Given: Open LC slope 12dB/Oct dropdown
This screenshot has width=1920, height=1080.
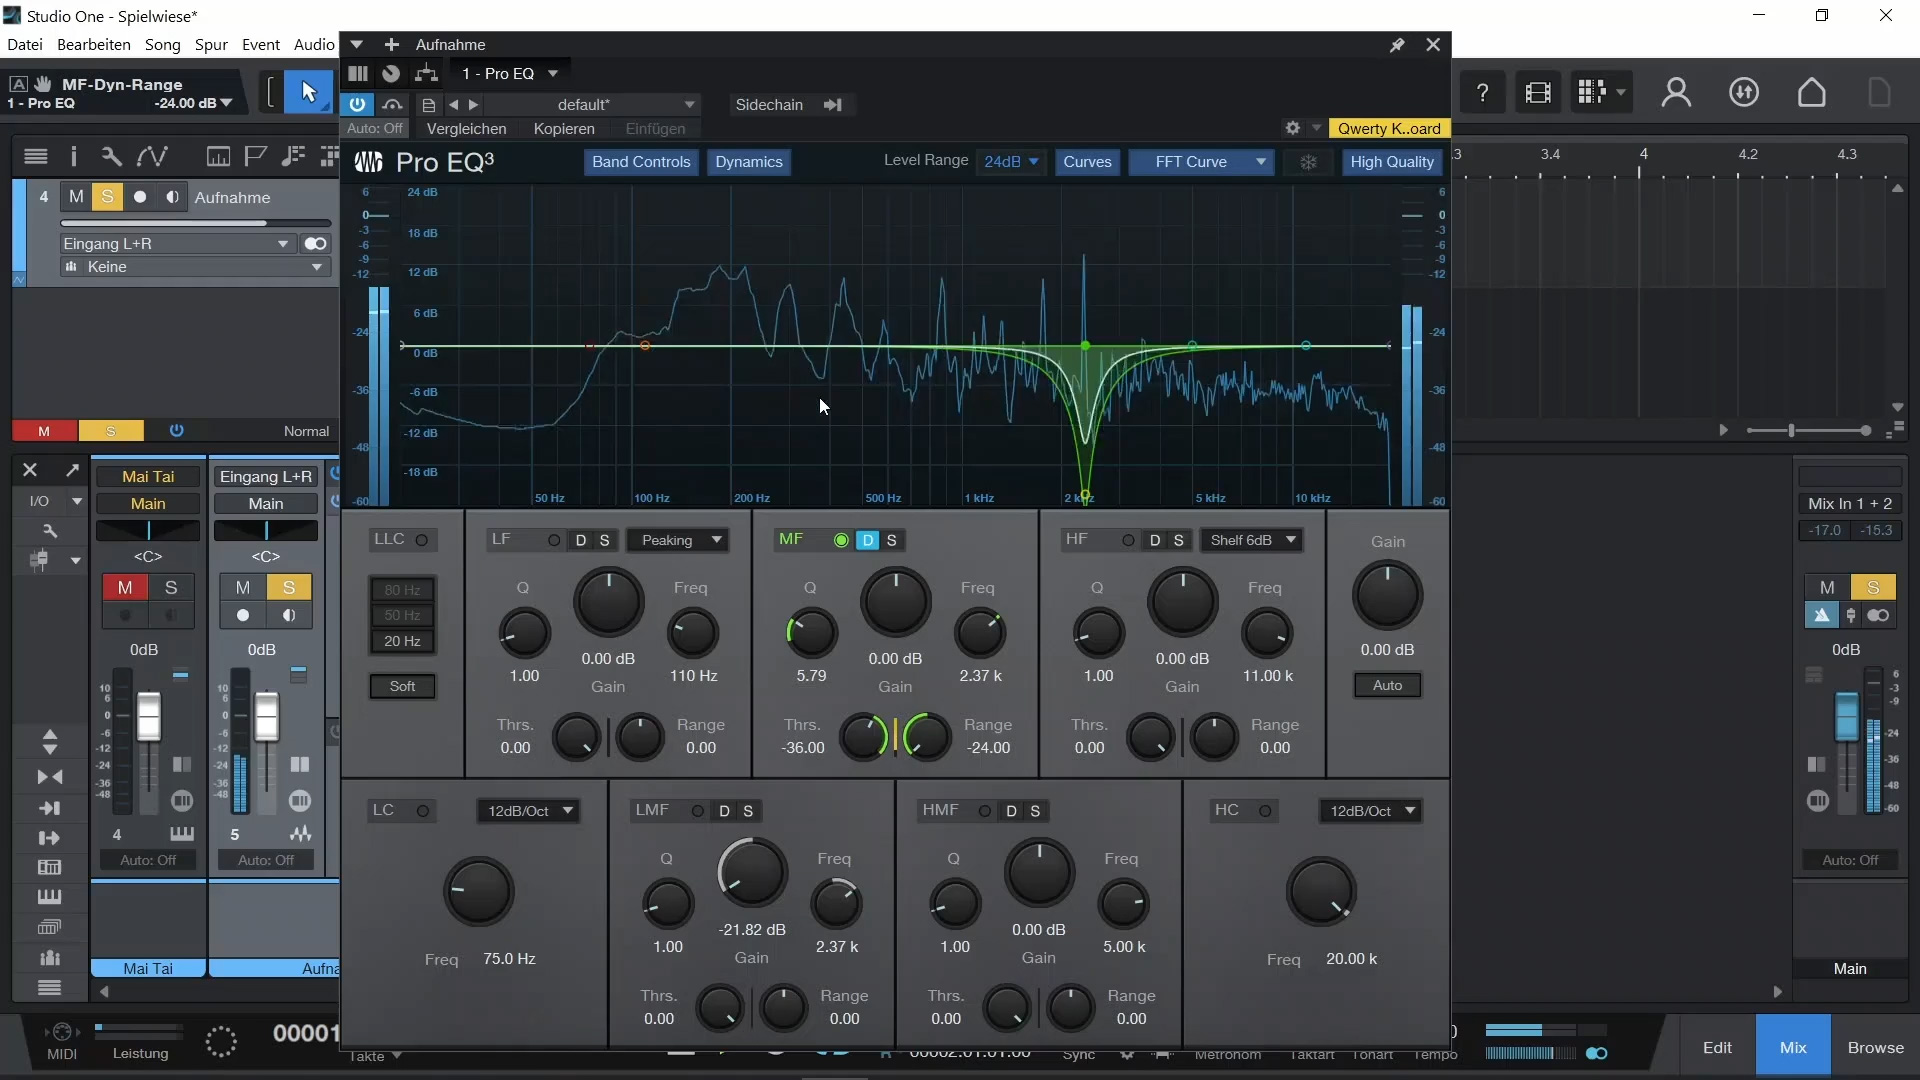Looking at the screenshot, I should click(528, 811).
